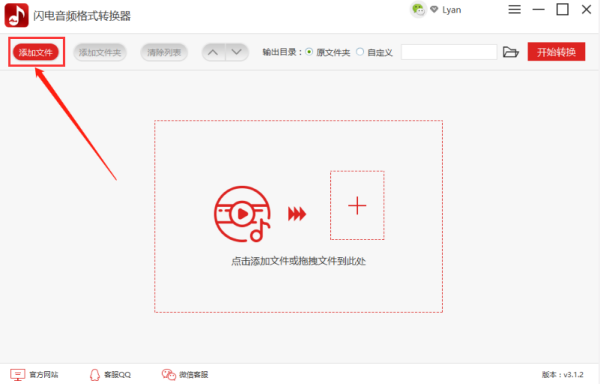Screen dimensions: 600x384
Task: Select the 自定义 output radio button
Action: pyautogui.click(x=360, y=52)
